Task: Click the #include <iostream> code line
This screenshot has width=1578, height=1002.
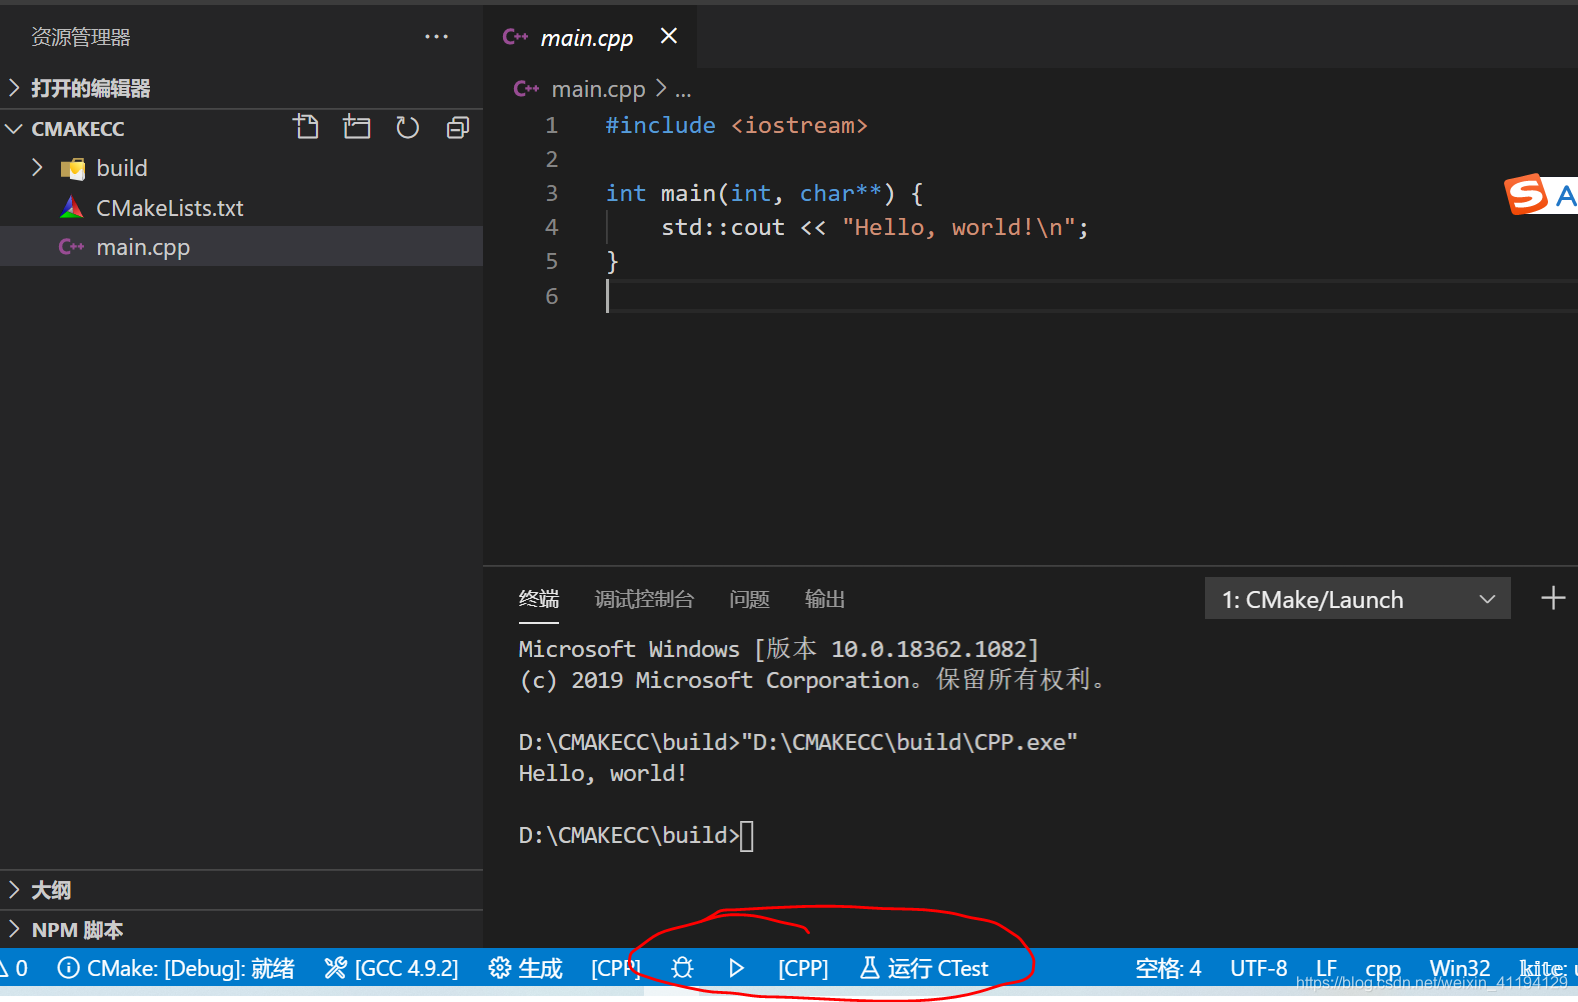Action: (x=736, y=125)
